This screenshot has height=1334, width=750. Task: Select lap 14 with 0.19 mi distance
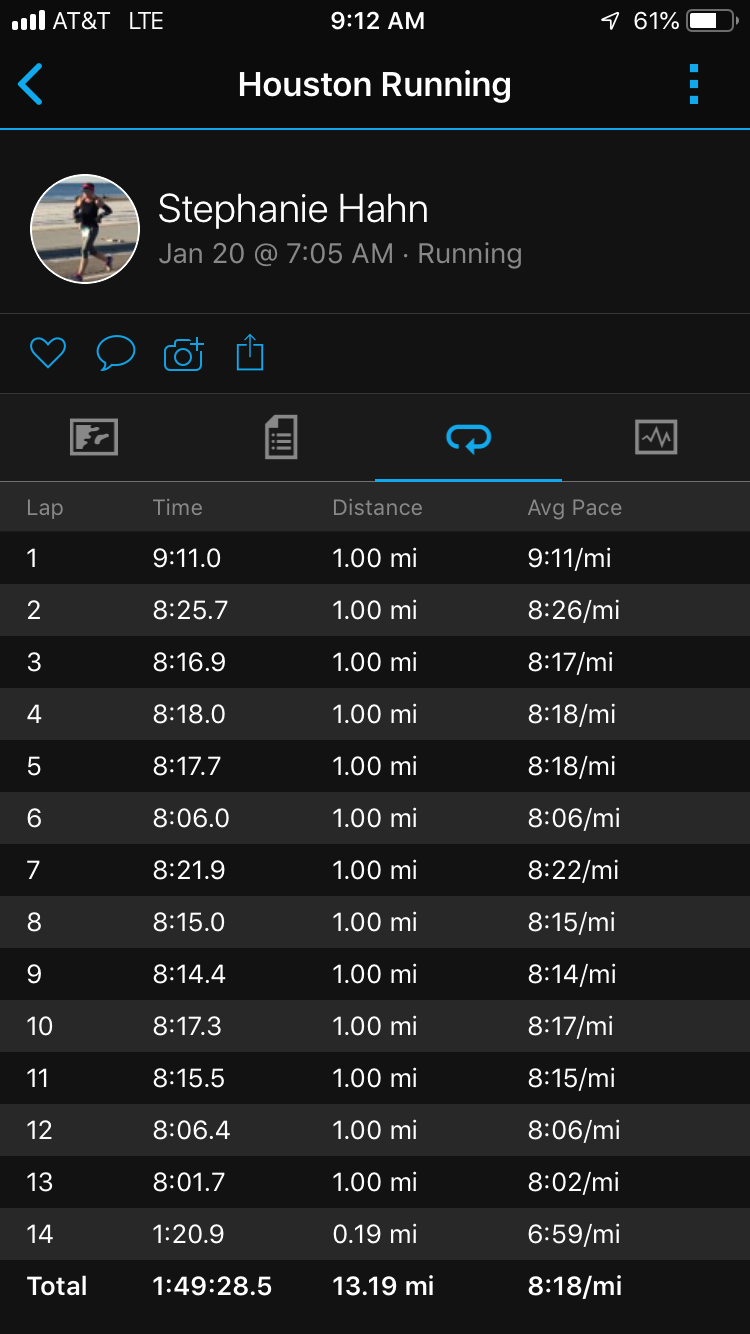pyautogui.click(x=375, y=1234)
